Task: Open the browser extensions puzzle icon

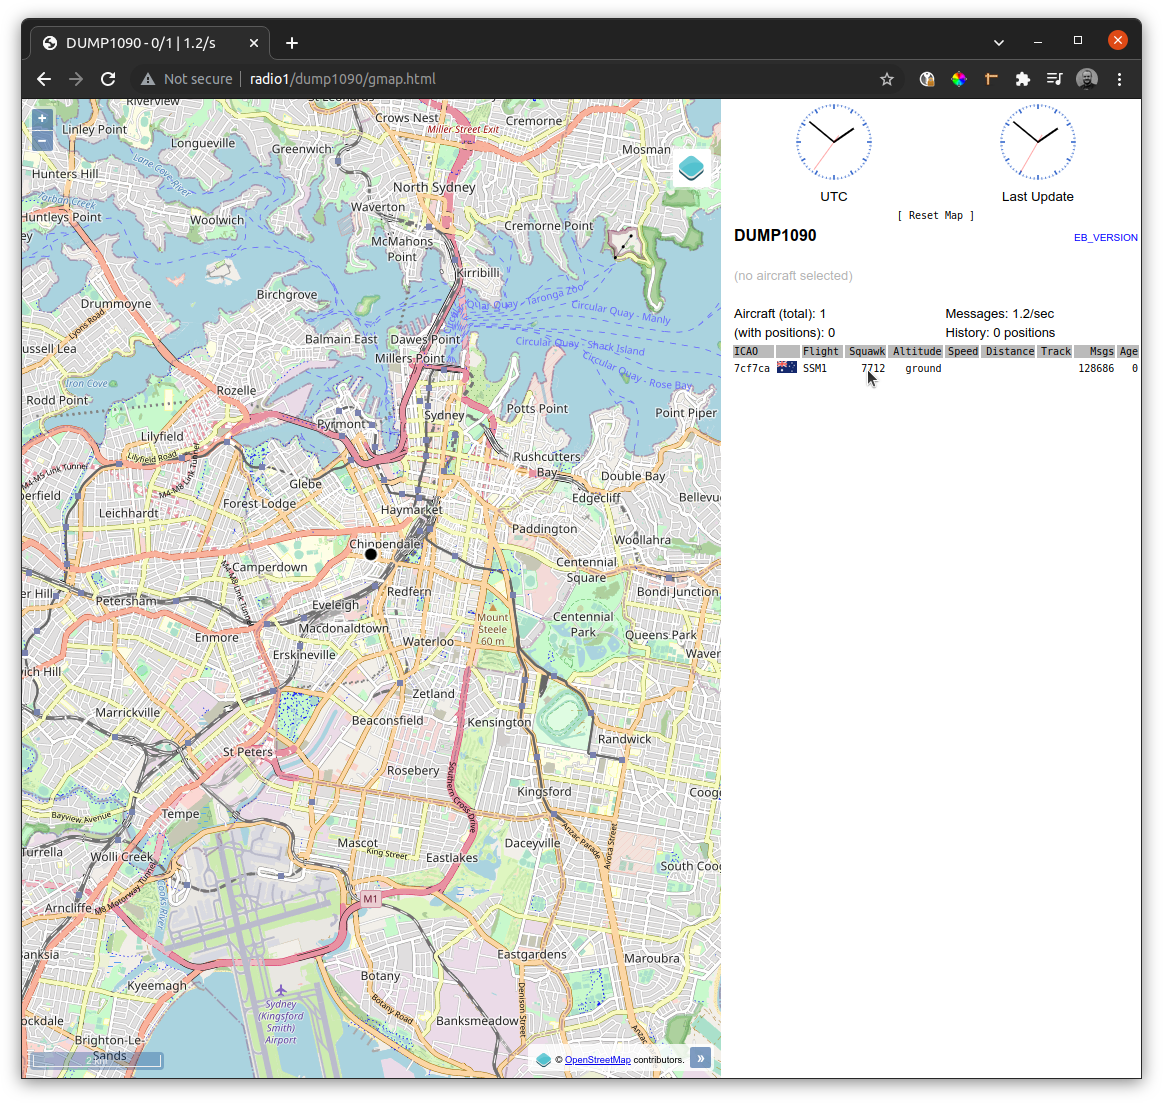Action: 1022,79
